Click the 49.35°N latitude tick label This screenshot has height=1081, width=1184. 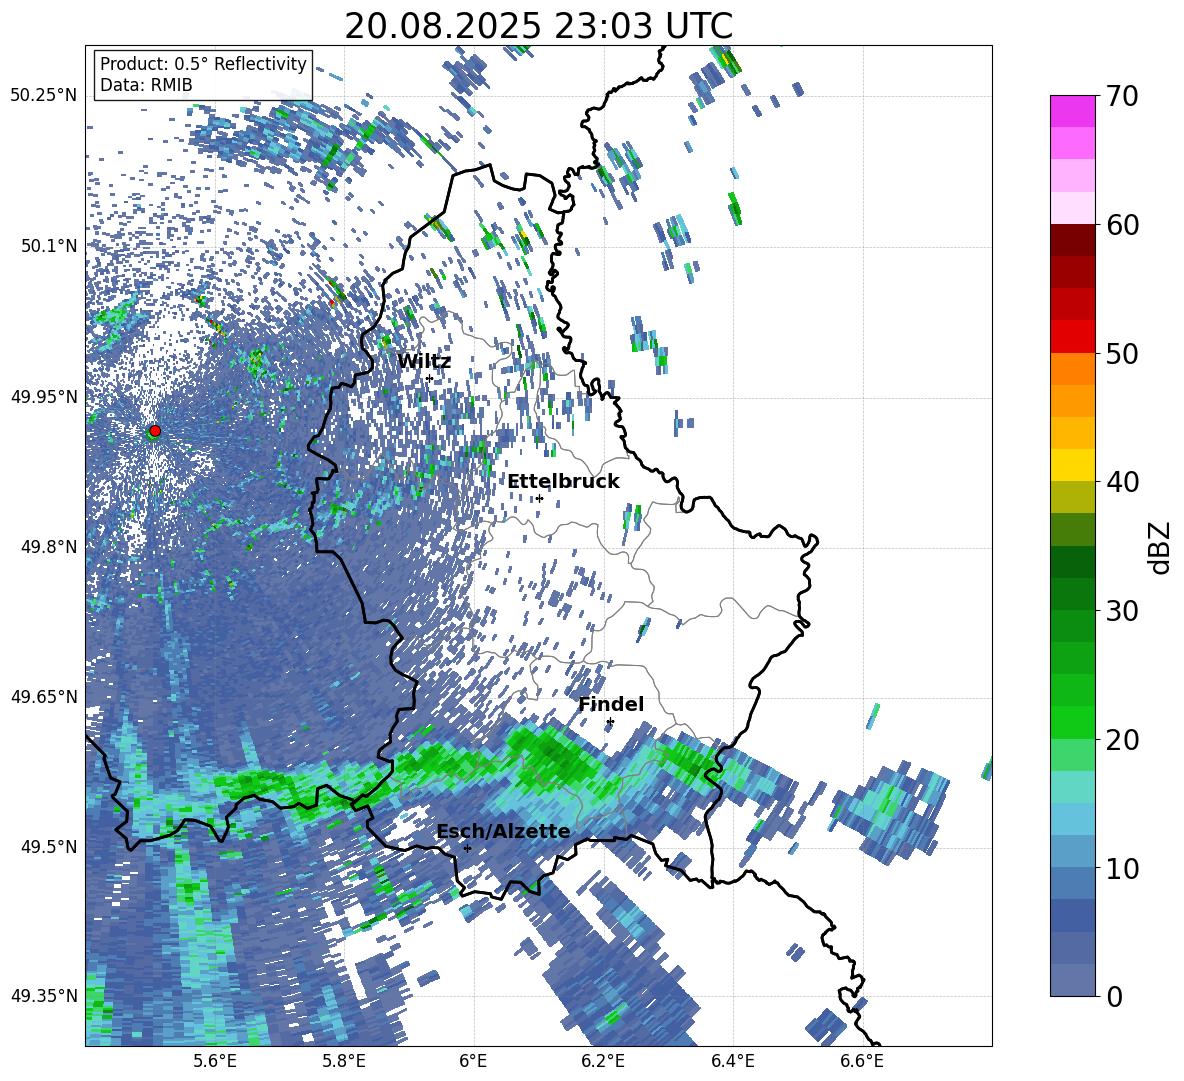click(44, 996)
